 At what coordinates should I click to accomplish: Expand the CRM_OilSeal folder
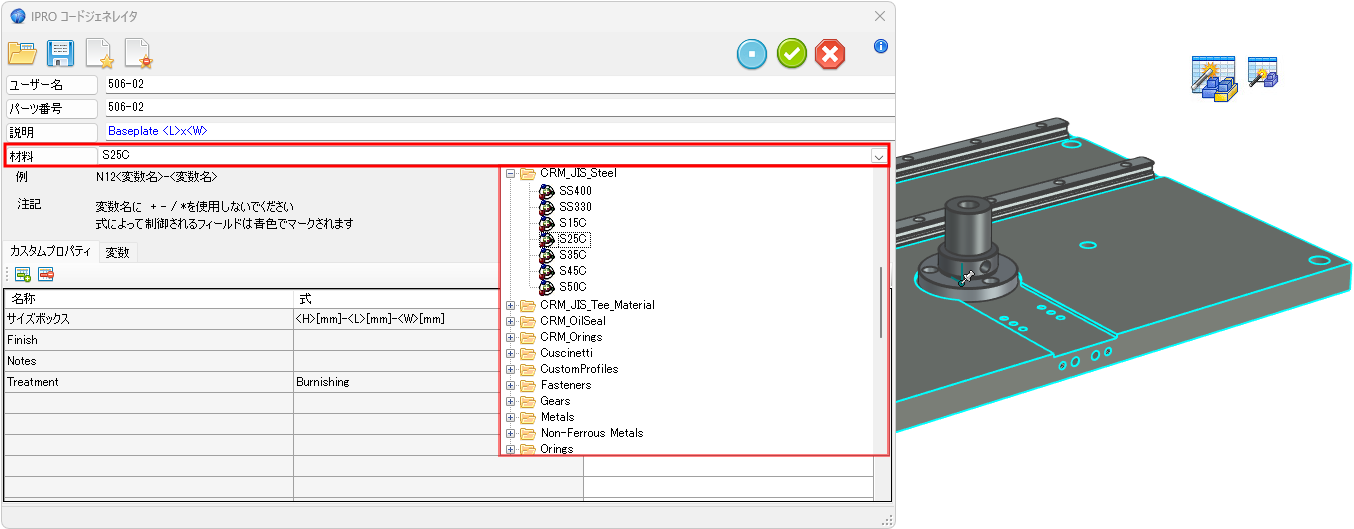[510, 321]
